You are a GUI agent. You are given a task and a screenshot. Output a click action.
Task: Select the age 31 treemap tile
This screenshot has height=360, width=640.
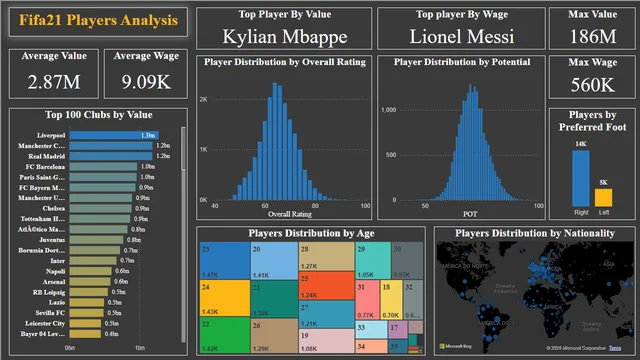point(368,299)
